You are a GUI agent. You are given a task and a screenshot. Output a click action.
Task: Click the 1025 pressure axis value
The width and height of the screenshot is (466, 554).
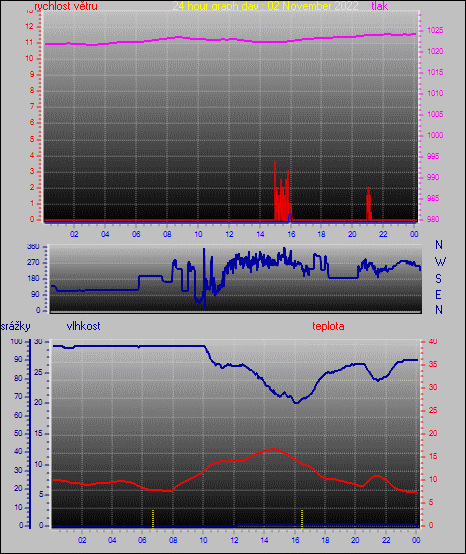[x=435, y=30]
